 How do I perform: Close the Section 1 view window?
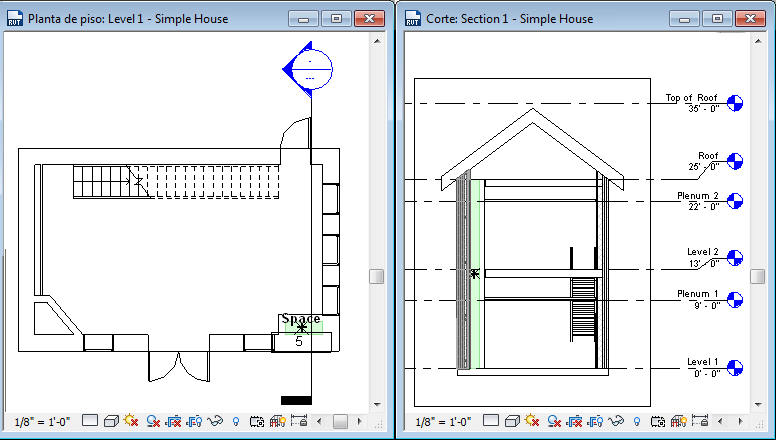coord(750,19)
